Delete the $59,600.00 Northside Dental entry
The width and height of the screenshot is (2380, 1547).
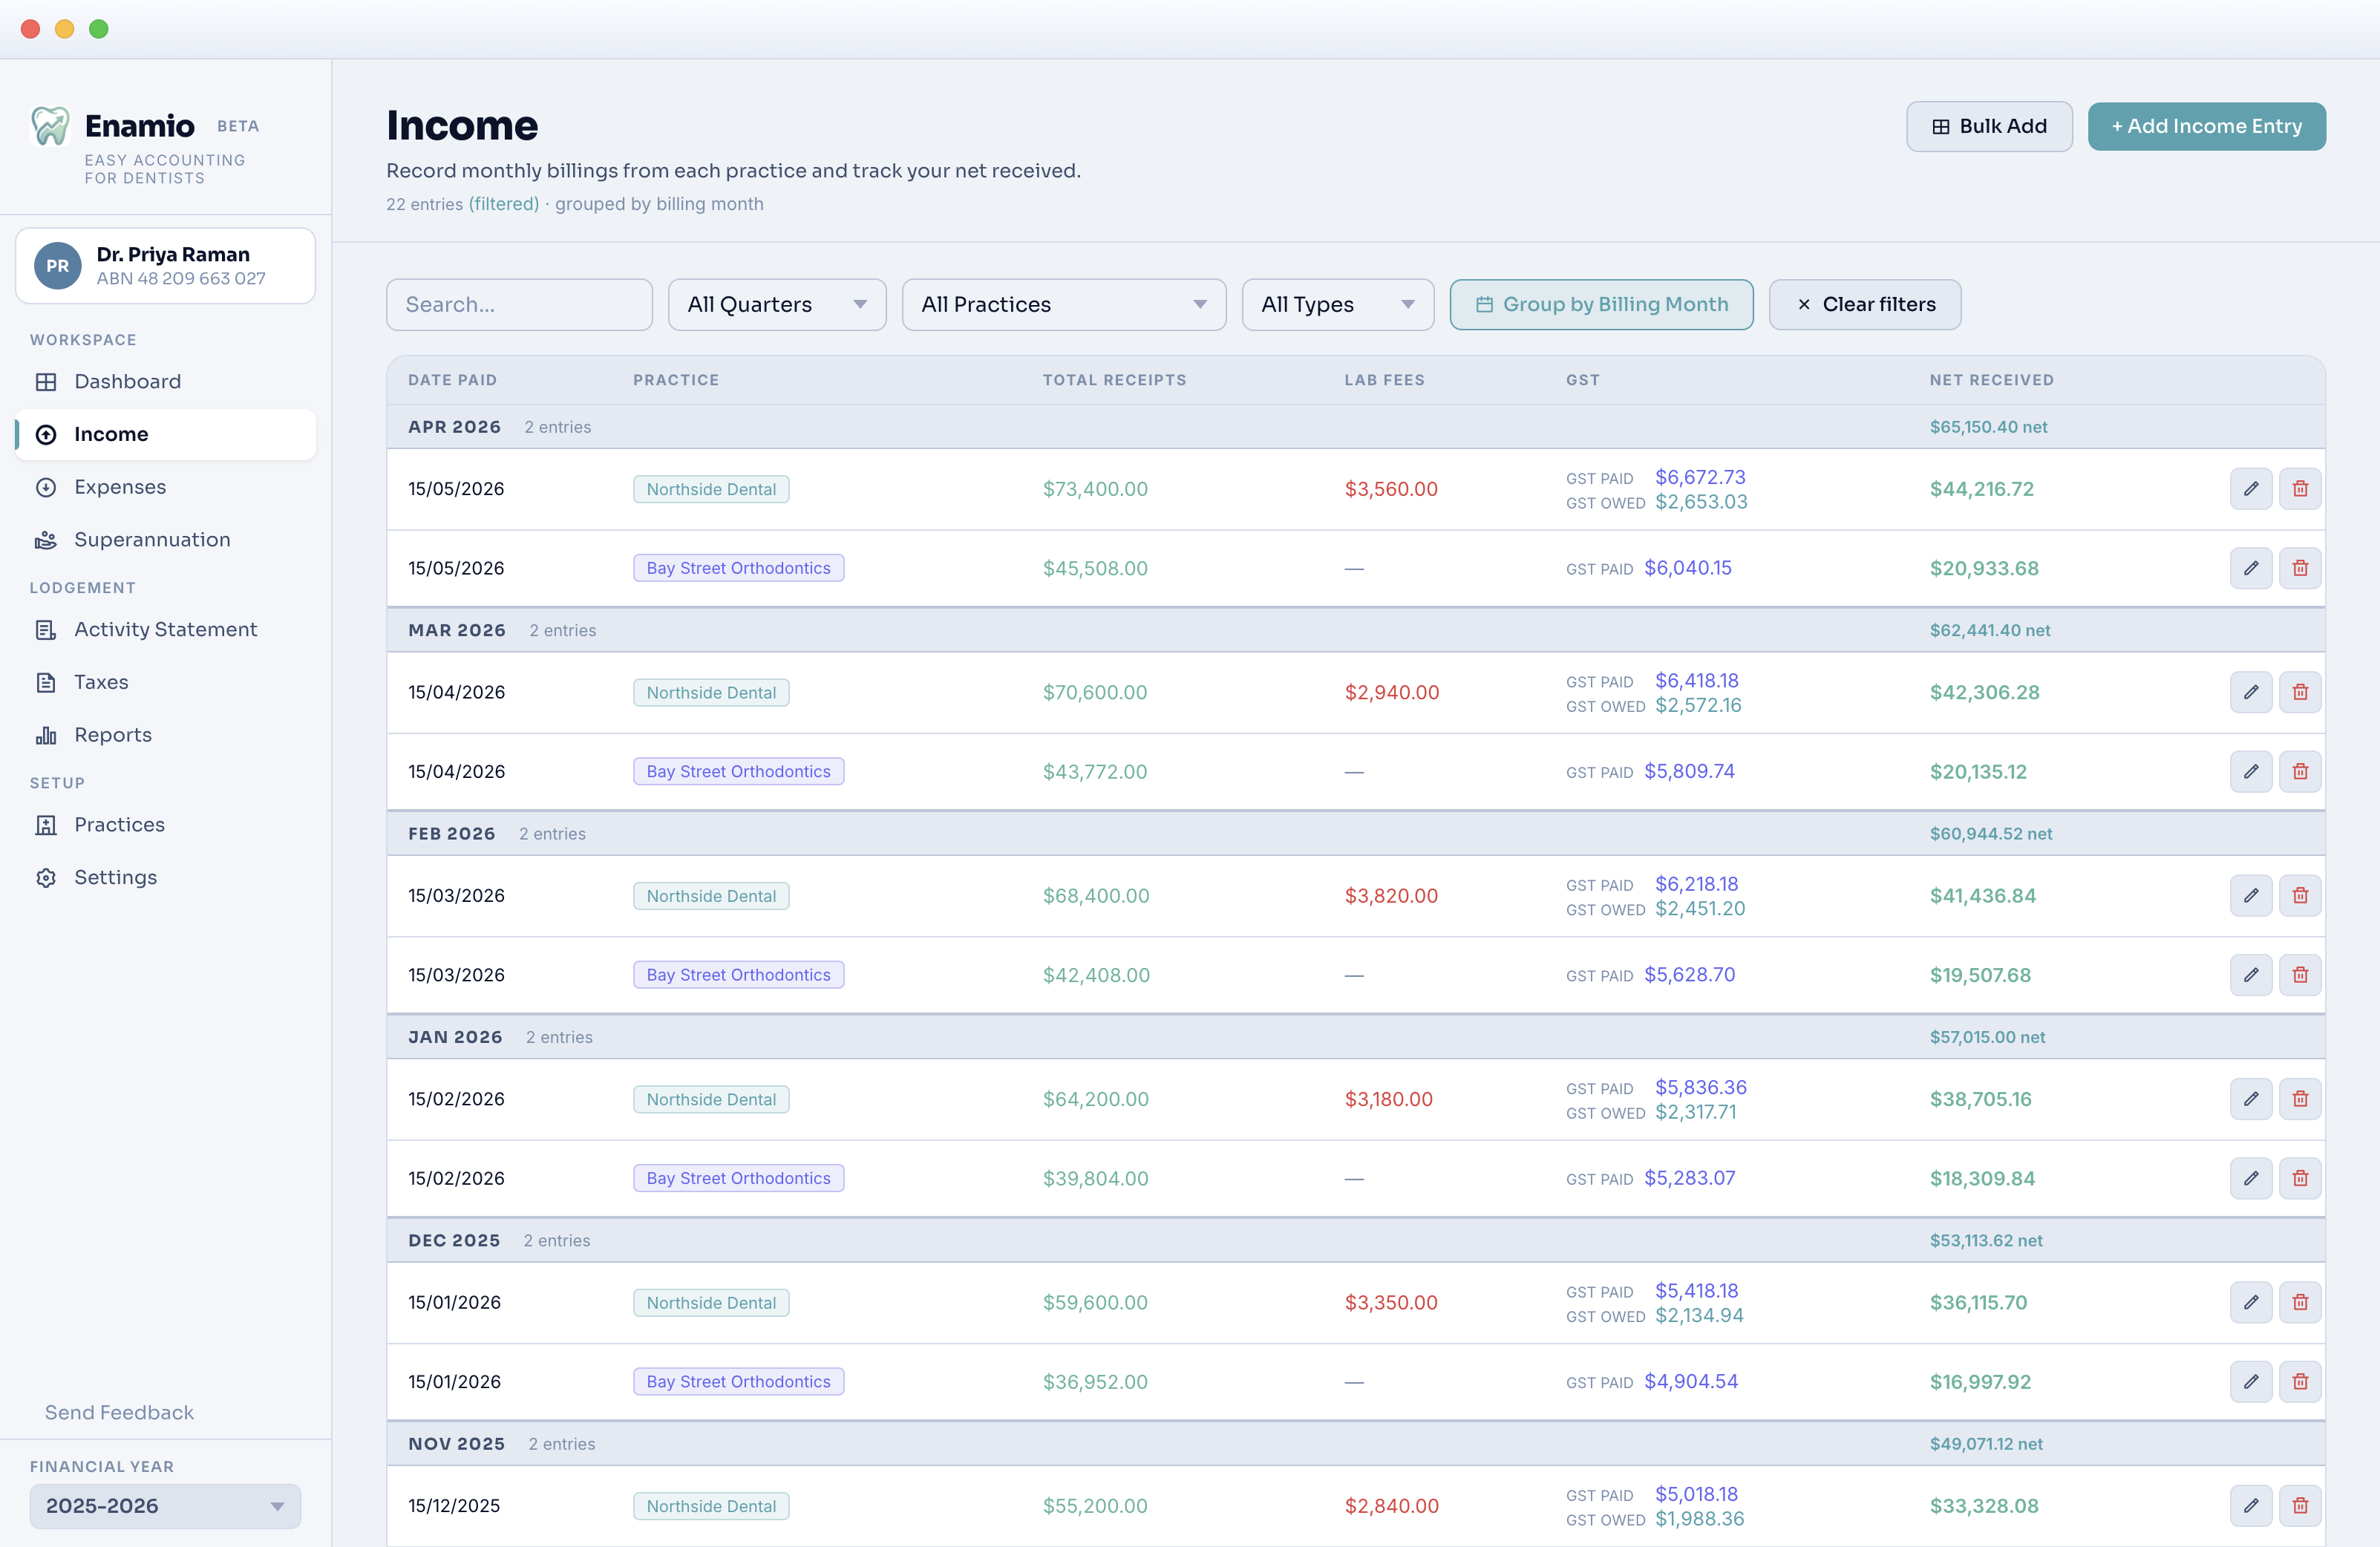pos(2300,1302)
